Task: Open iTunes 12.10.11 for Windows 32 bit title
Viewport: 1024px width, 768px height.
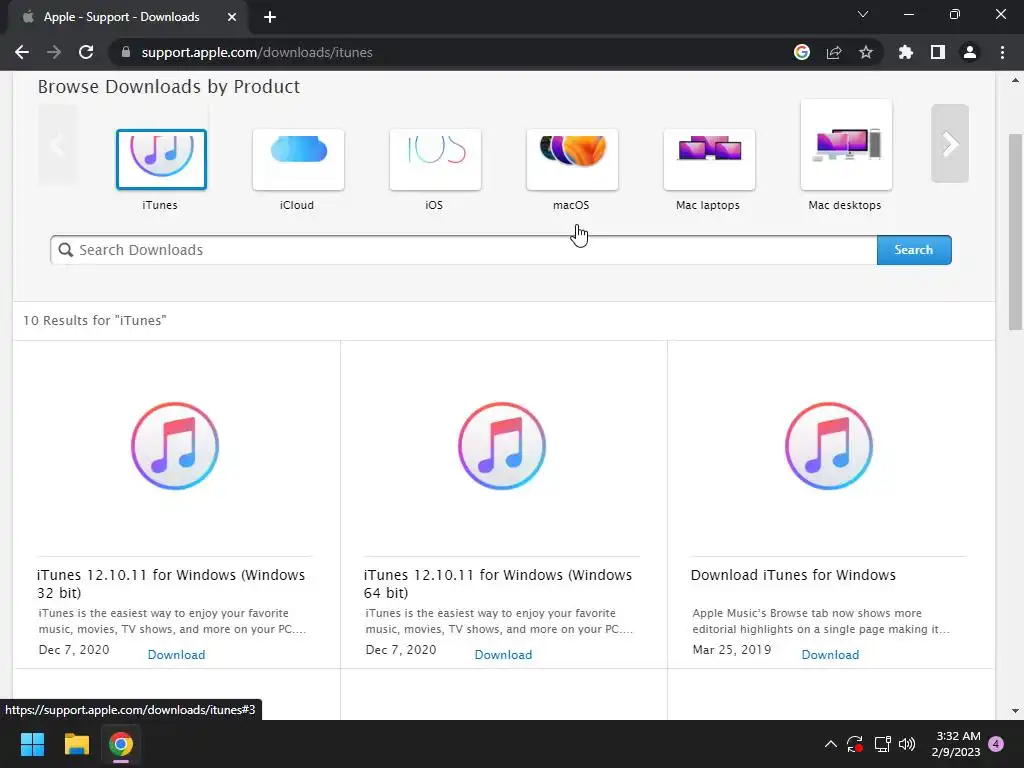Action: (171, 584)
